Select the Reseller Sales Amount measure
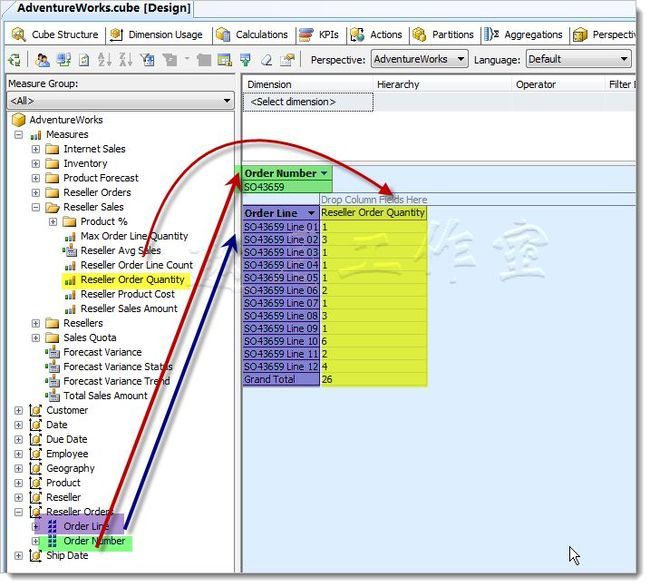The width and height of the screenshot is (650, 587). 129,309
